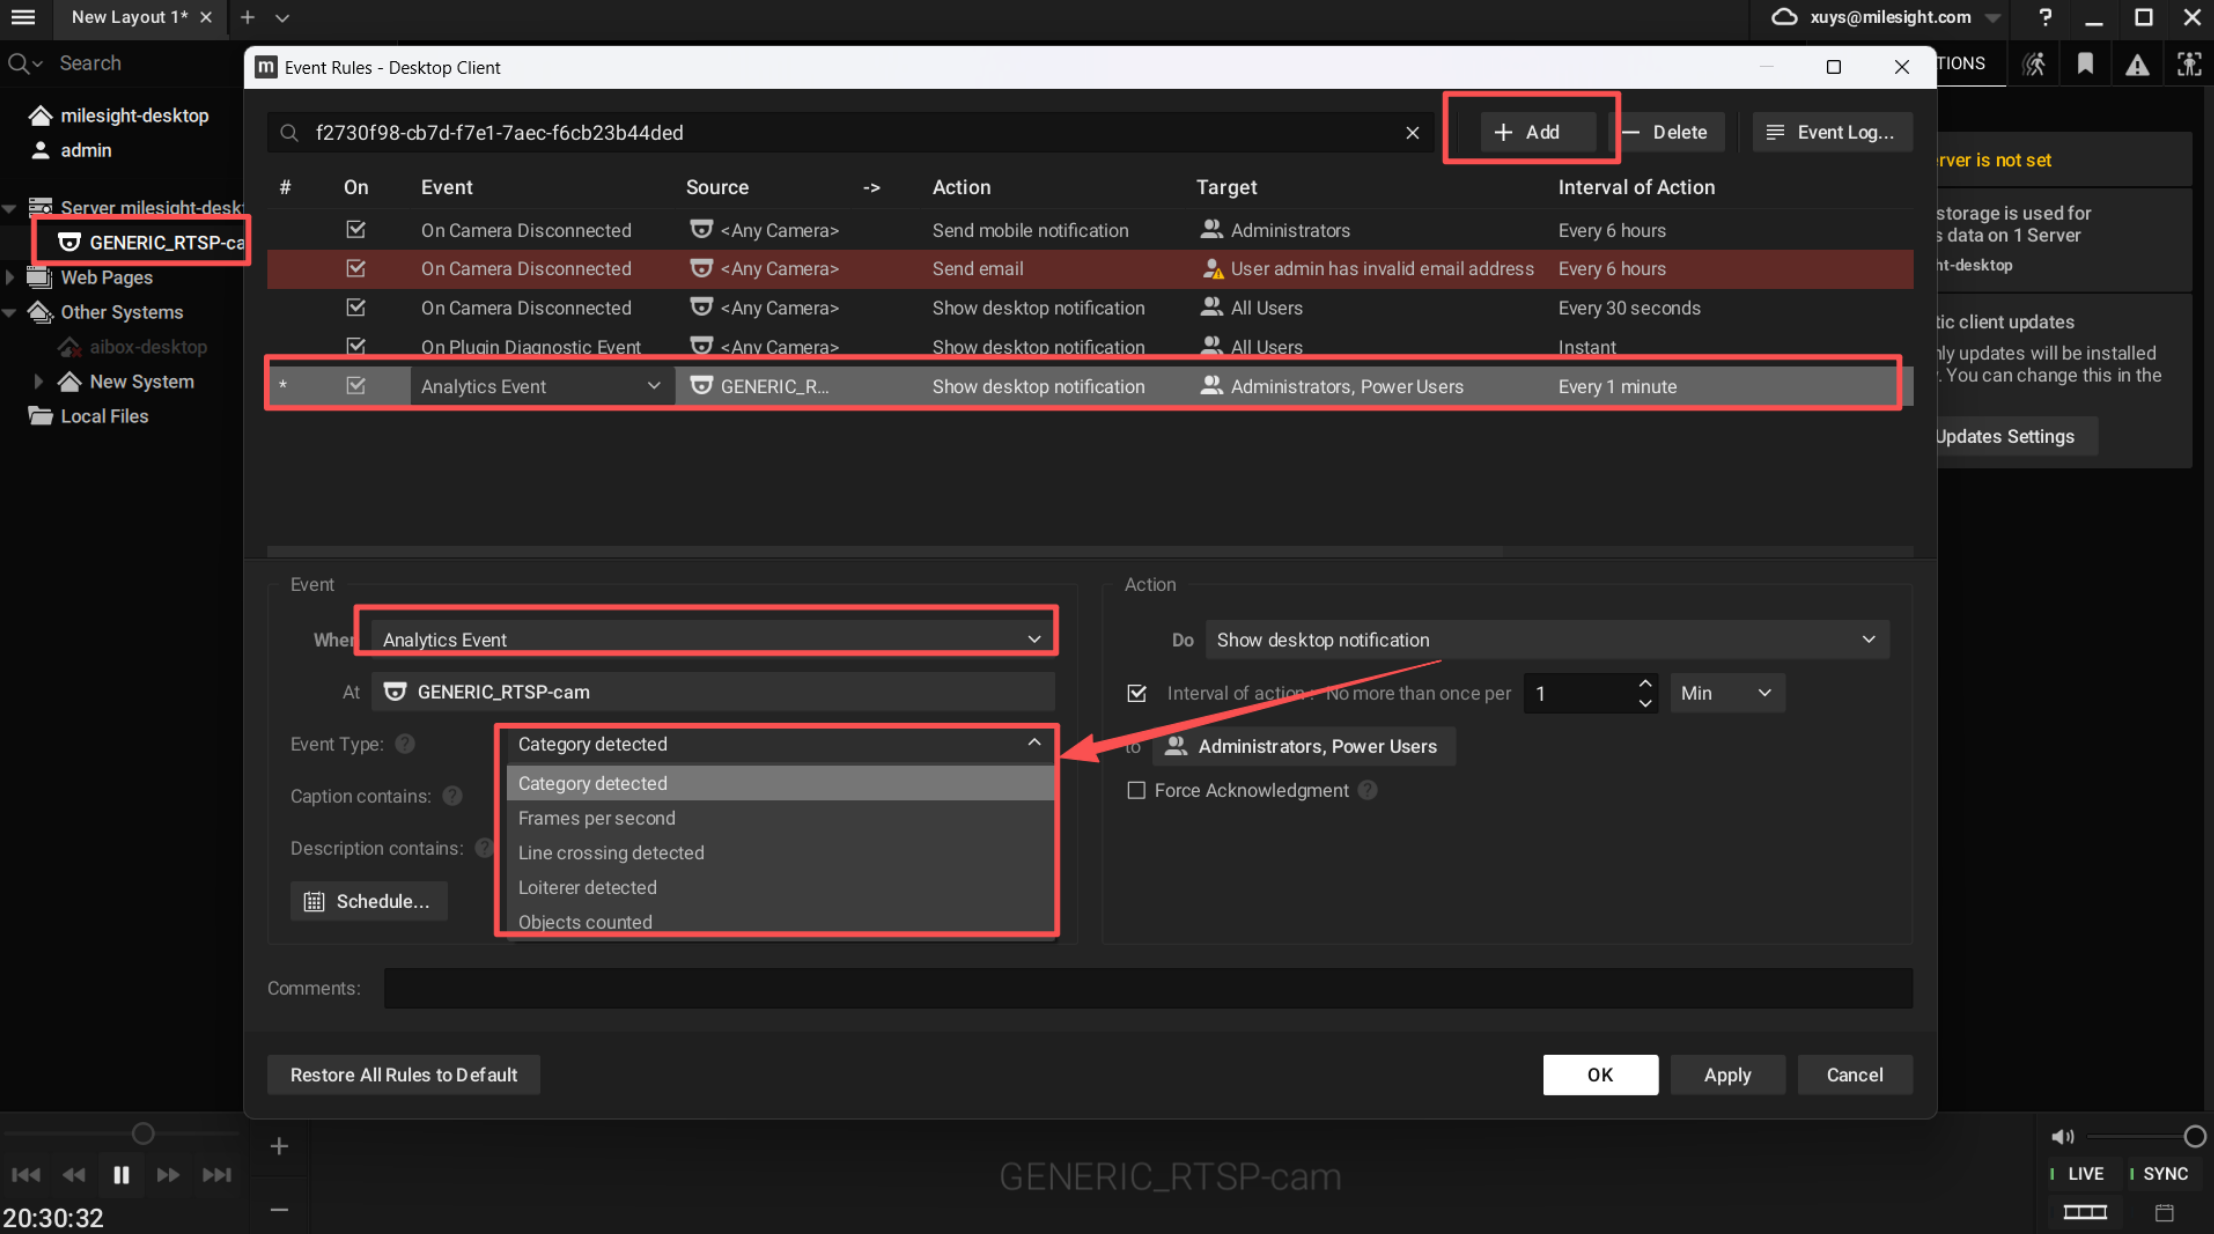Choose Loiterer detected from the list
This screenshot has height=1234, width=2214.
coord(587,887)
